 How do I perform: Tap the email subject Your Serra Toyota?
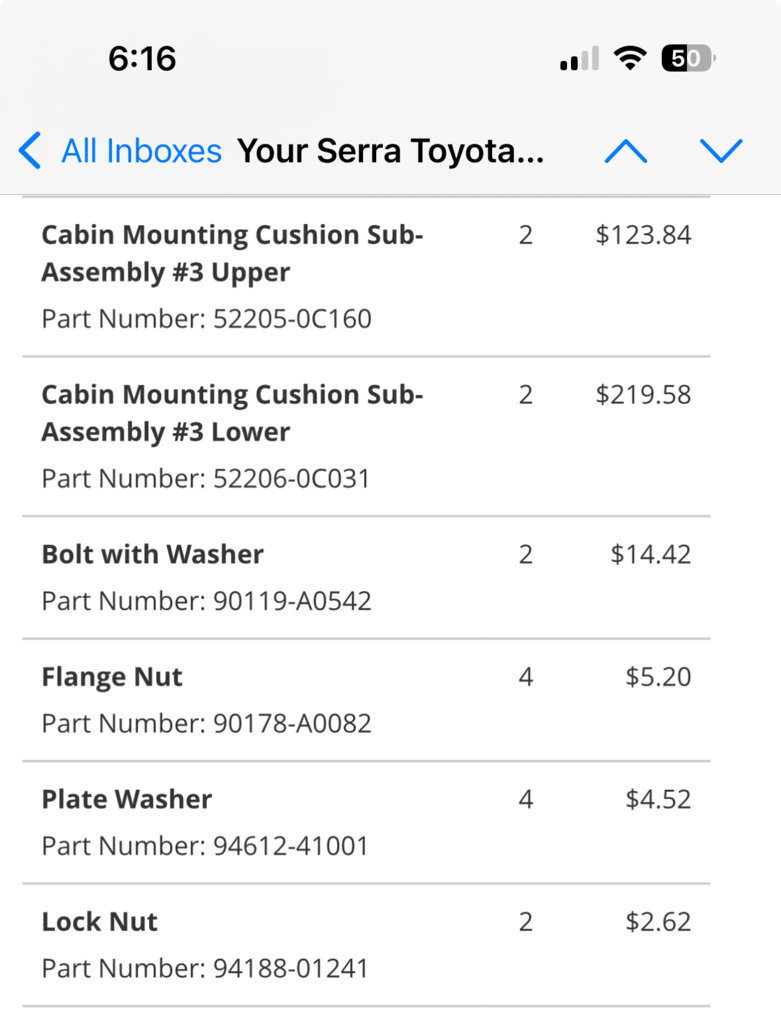pyautogui.click(x=390, y=151)
